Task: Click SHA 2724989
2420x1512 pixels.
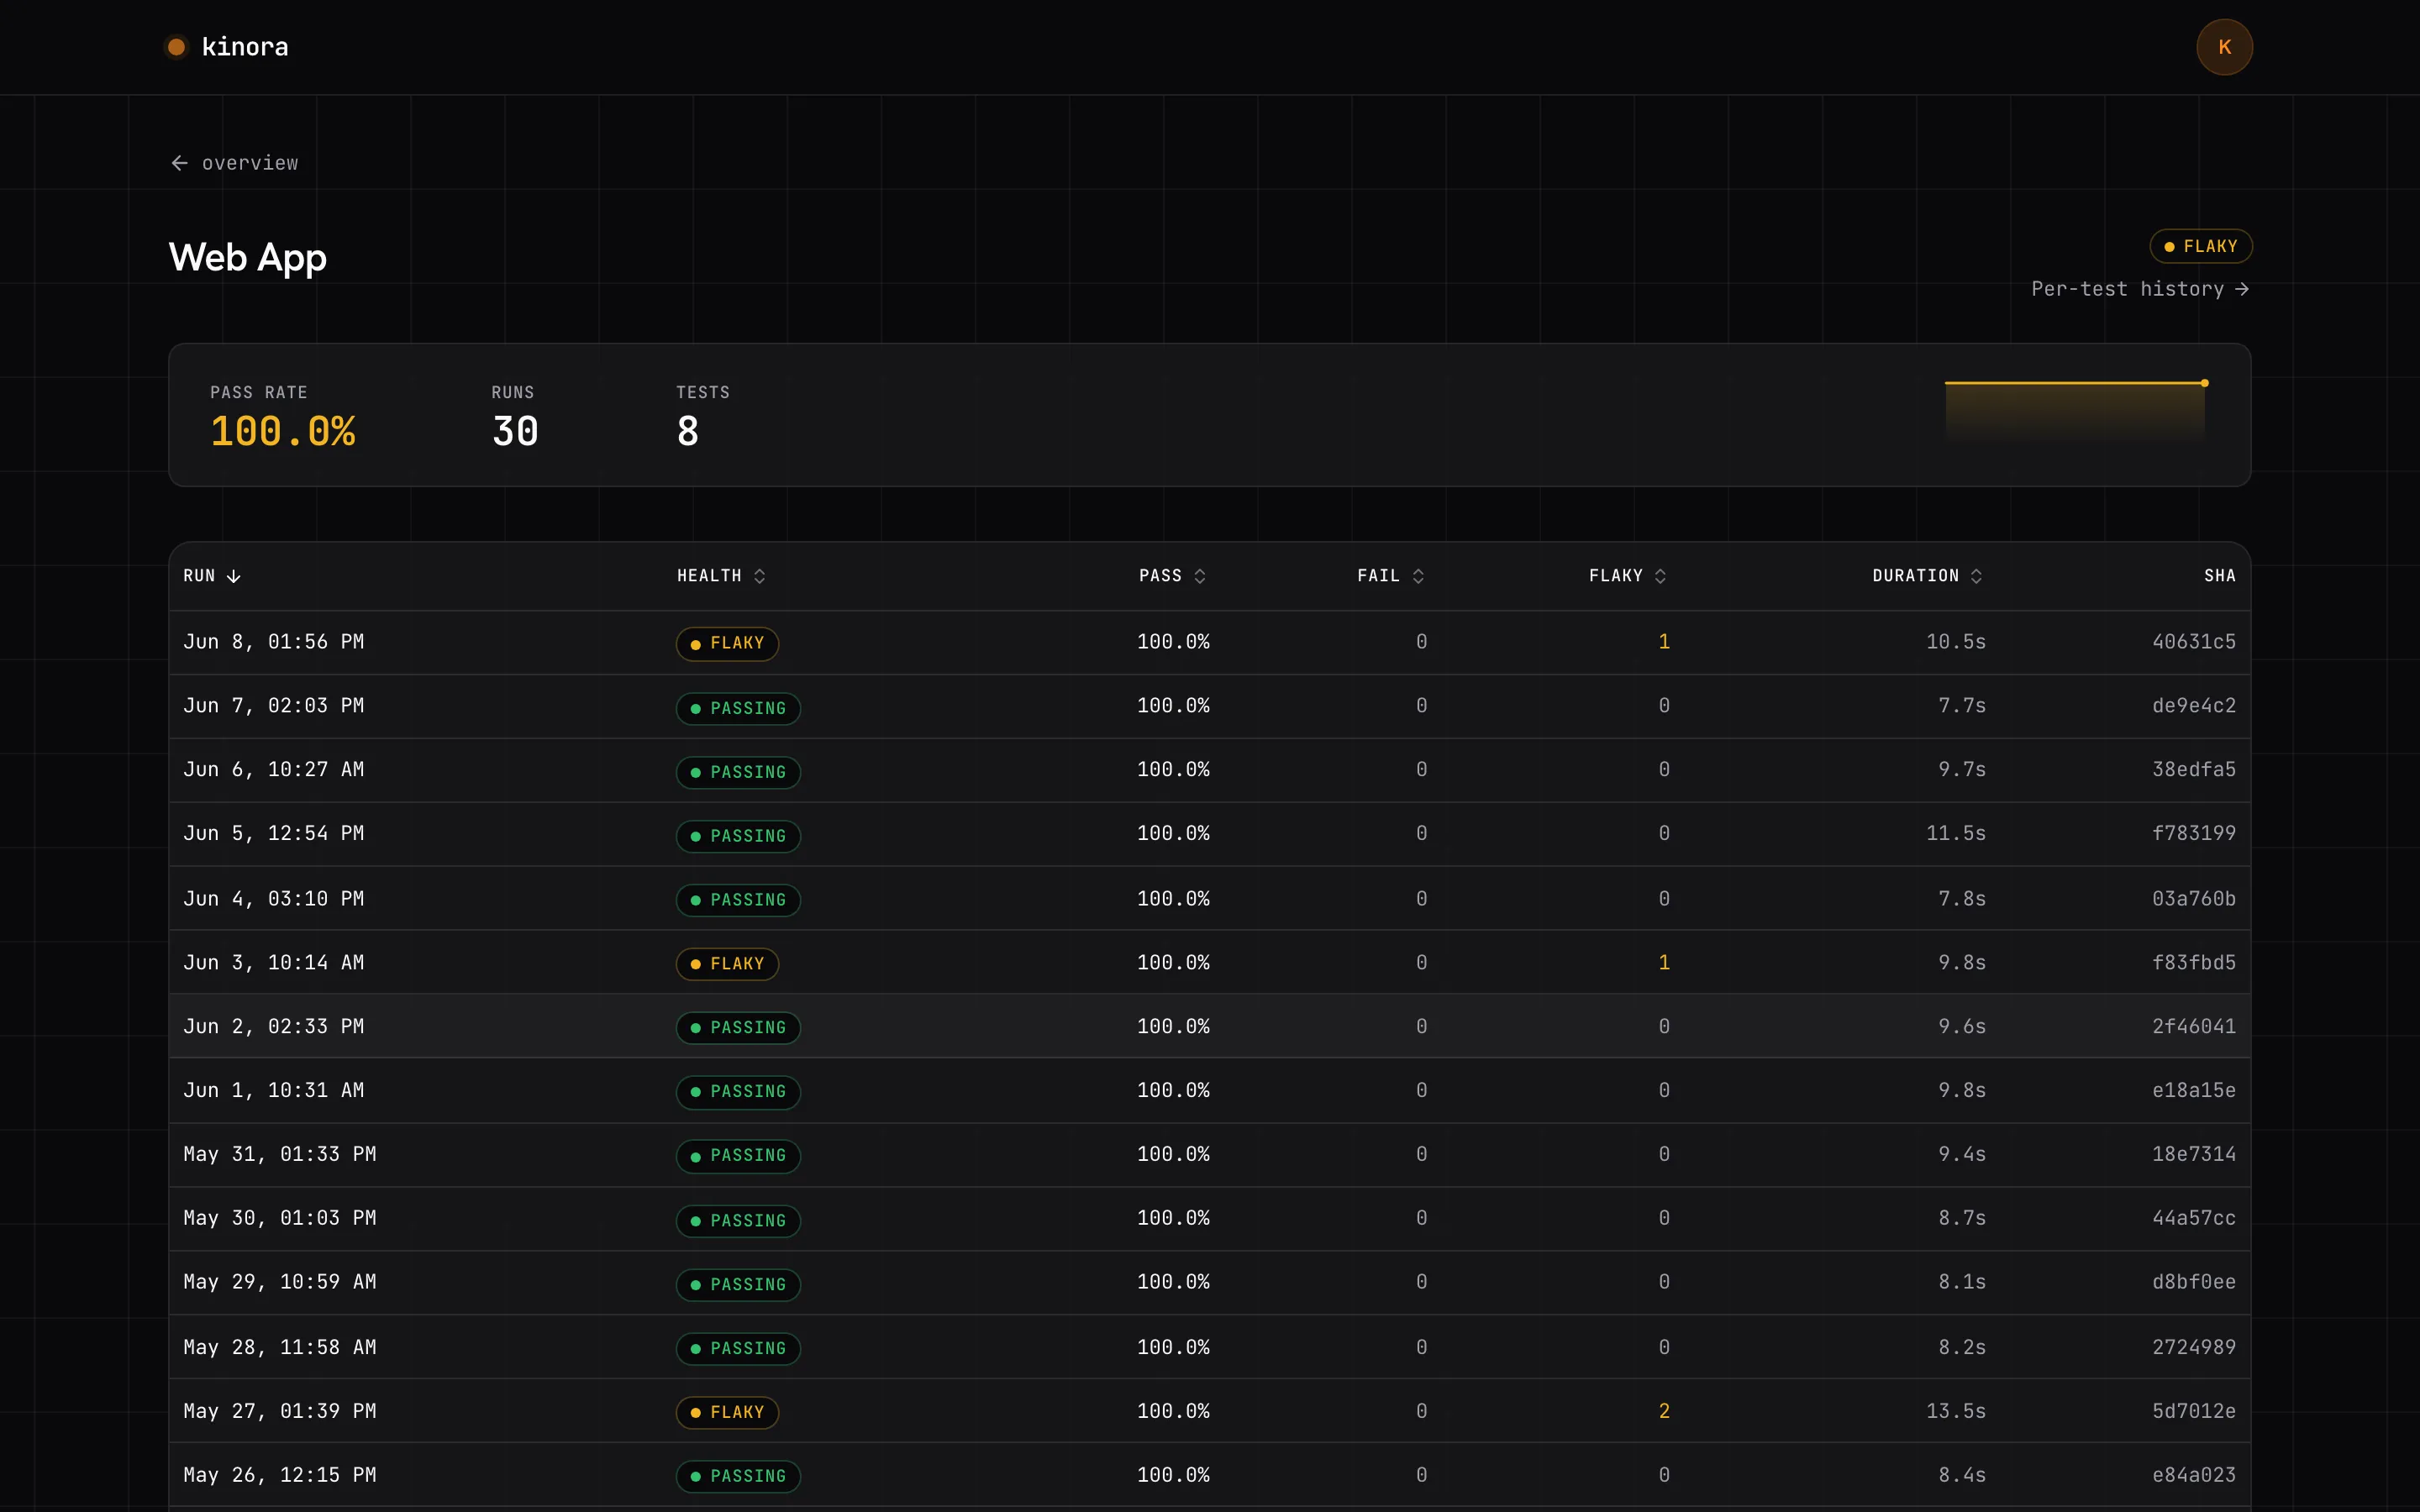Action: tap(2194, 1348)
